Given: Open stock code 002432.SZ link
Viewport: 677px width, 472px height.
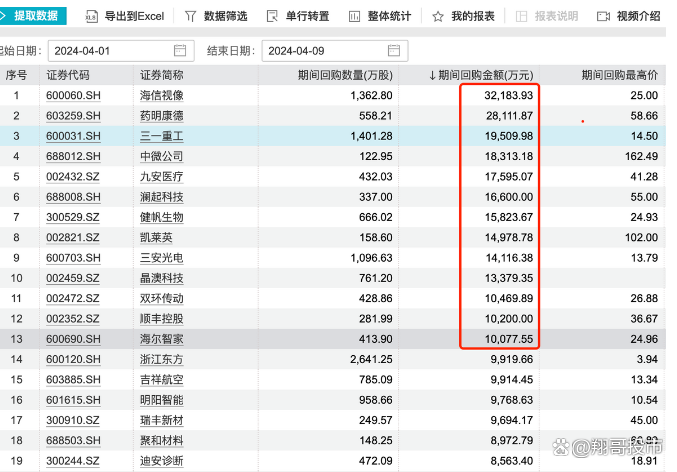Looking at the screenshot, I should click(73, 177).
